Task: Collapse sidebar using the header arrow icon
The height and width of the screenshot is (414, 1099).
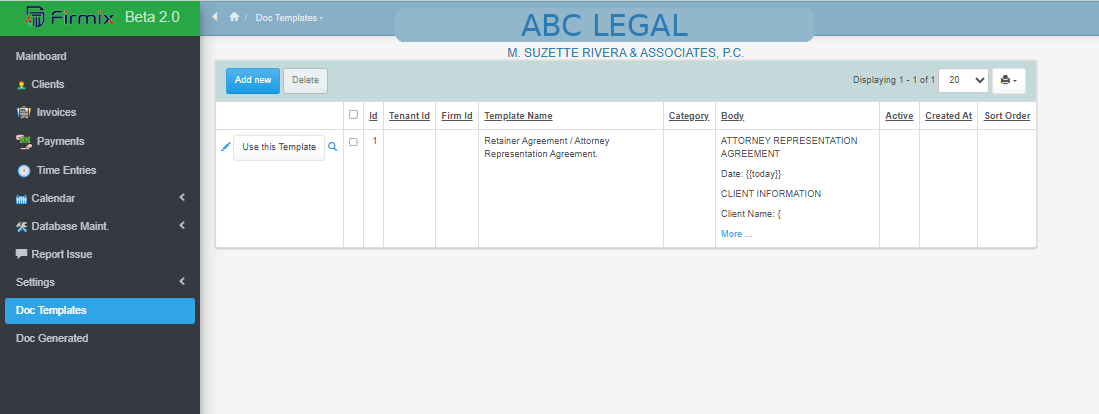Action: (x=215, y=17)
